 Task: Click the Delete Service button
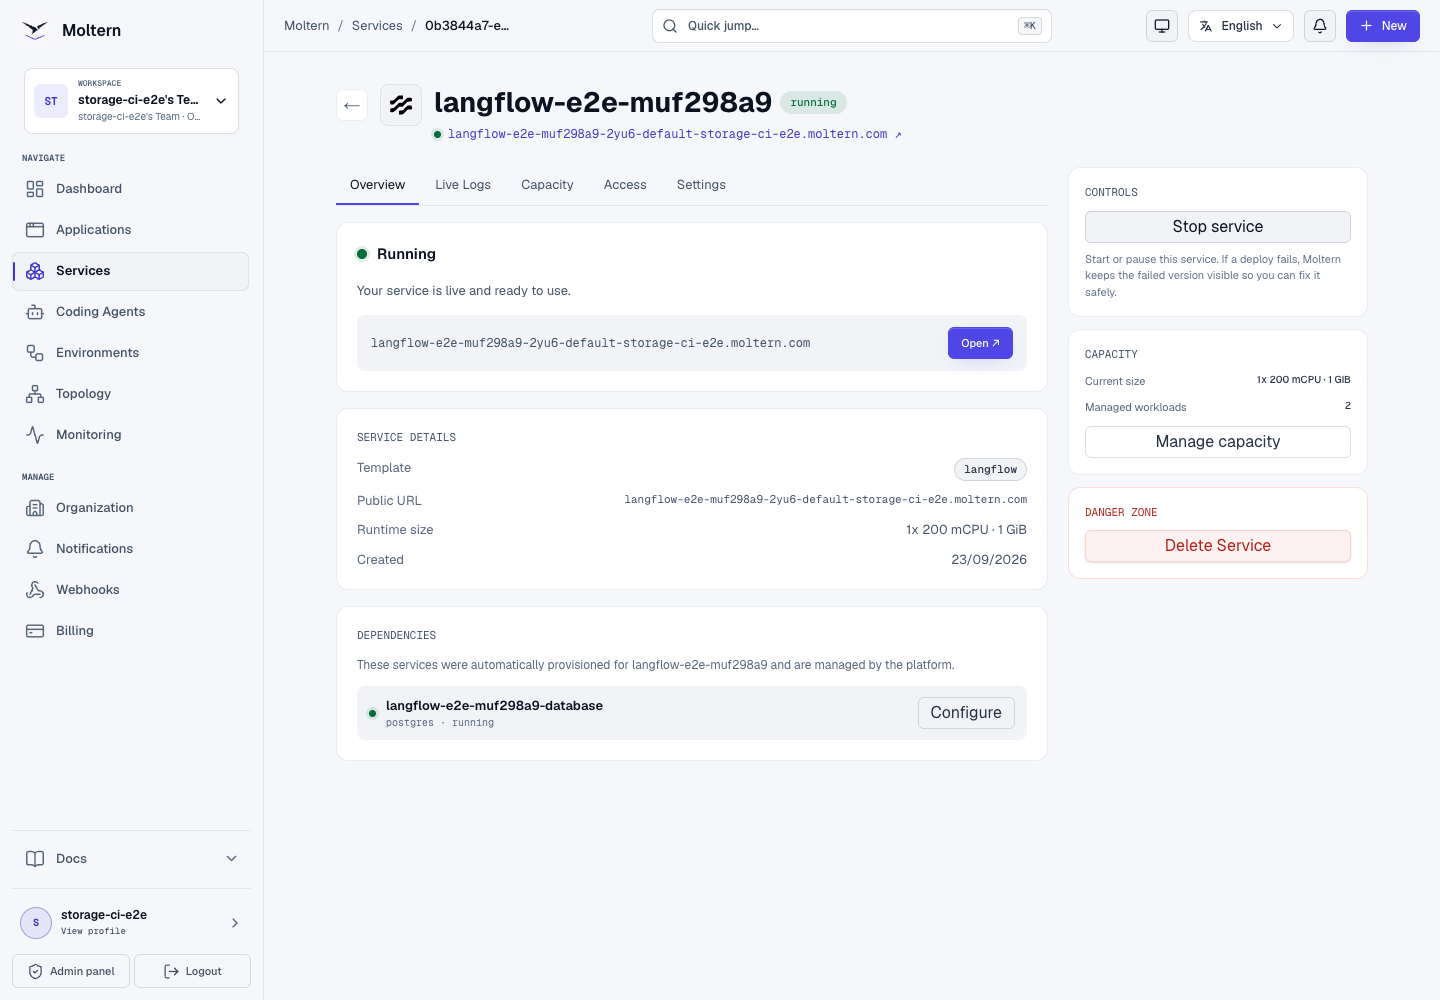1218,546
